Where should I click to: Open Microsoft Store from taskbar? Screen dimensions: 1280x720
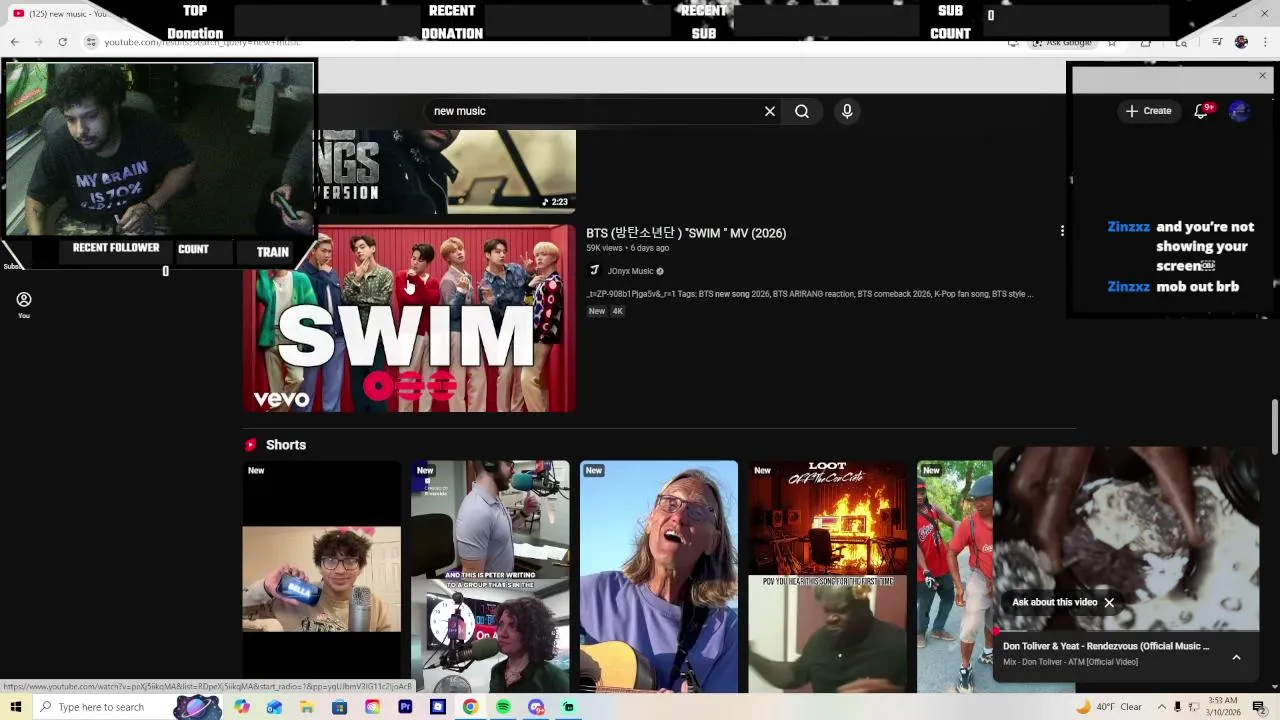(x=340, y=707)
